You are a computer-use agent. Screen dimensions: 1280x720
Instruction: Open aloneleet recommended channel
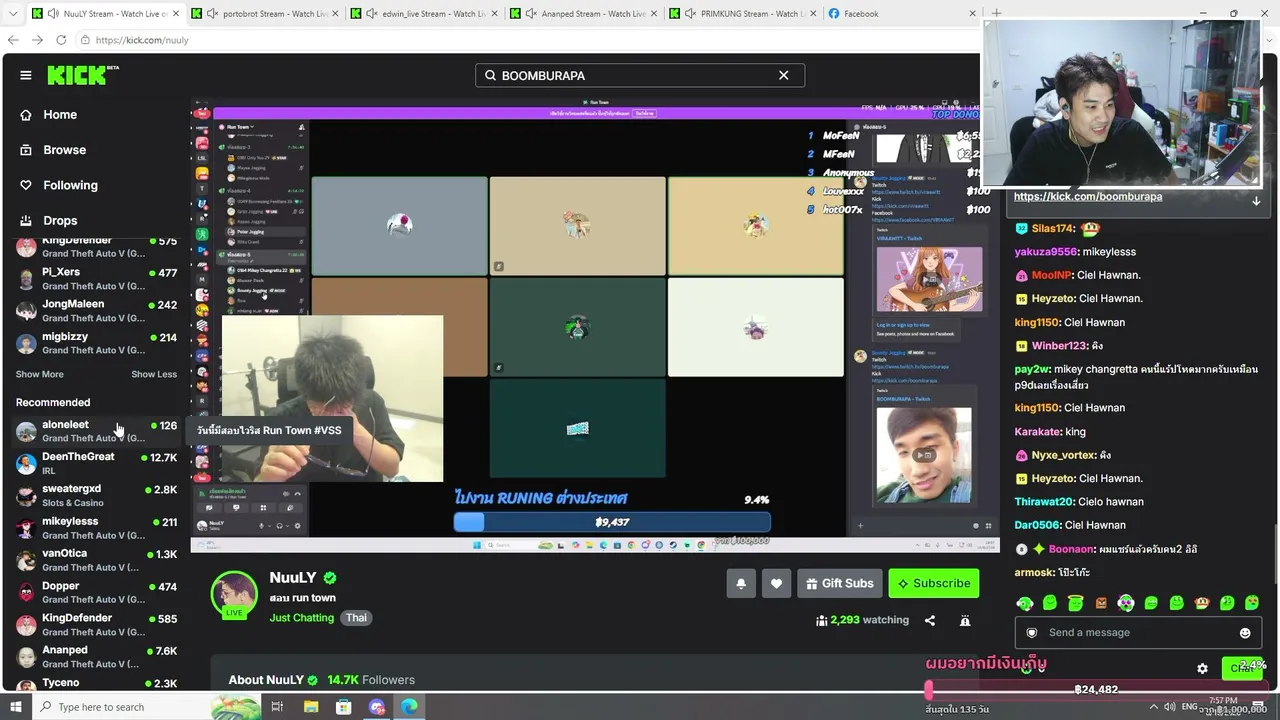(96, 431)
